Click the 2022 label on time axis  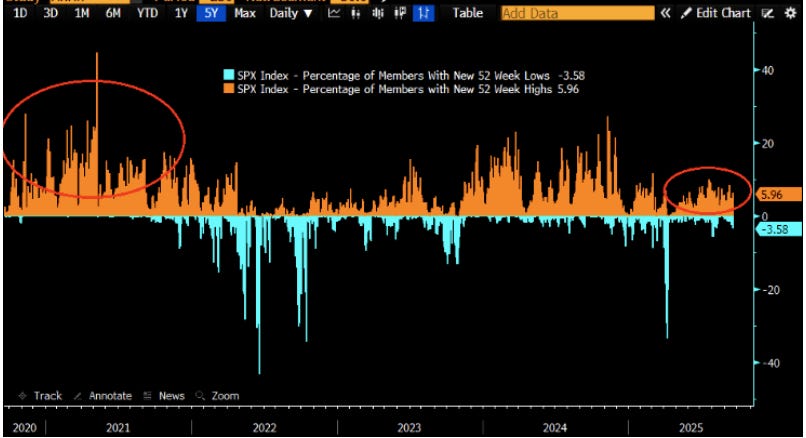coord(264,428)
